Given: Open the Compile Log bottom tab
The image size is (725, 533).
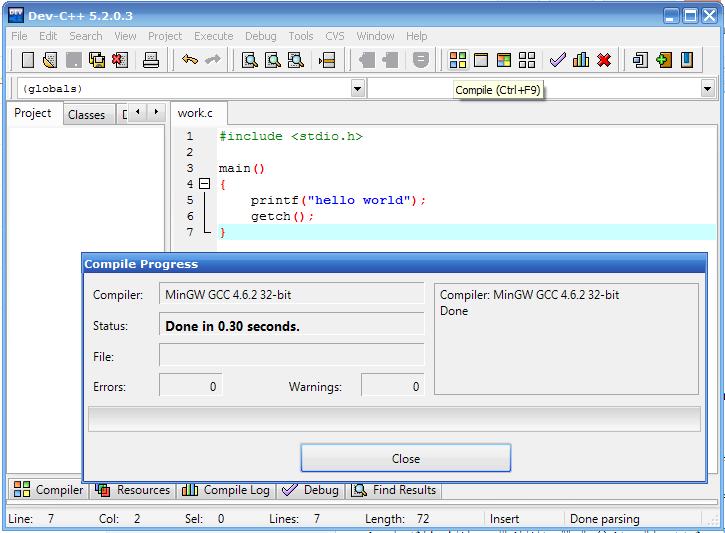Looking at the screenshot, I should click(226, 490).
